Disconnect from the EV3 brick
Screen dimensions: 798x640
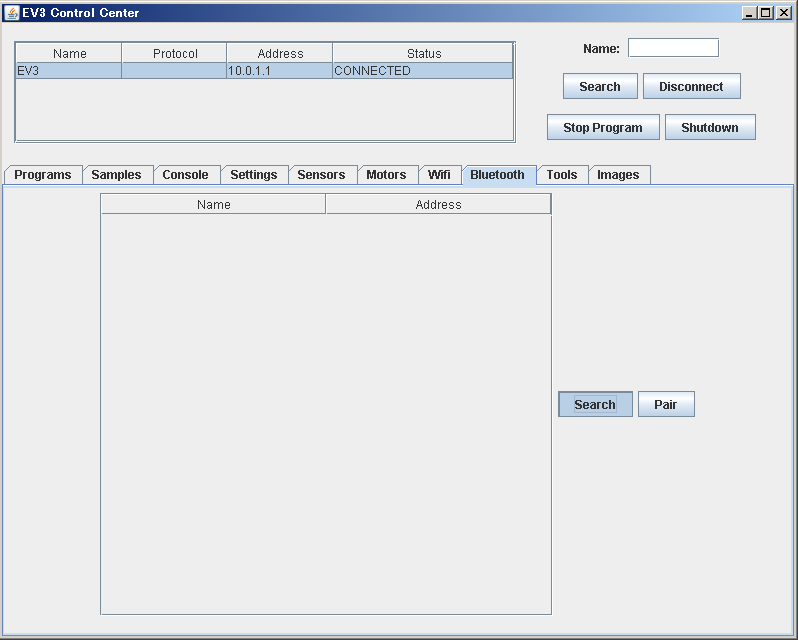point(692,86)
